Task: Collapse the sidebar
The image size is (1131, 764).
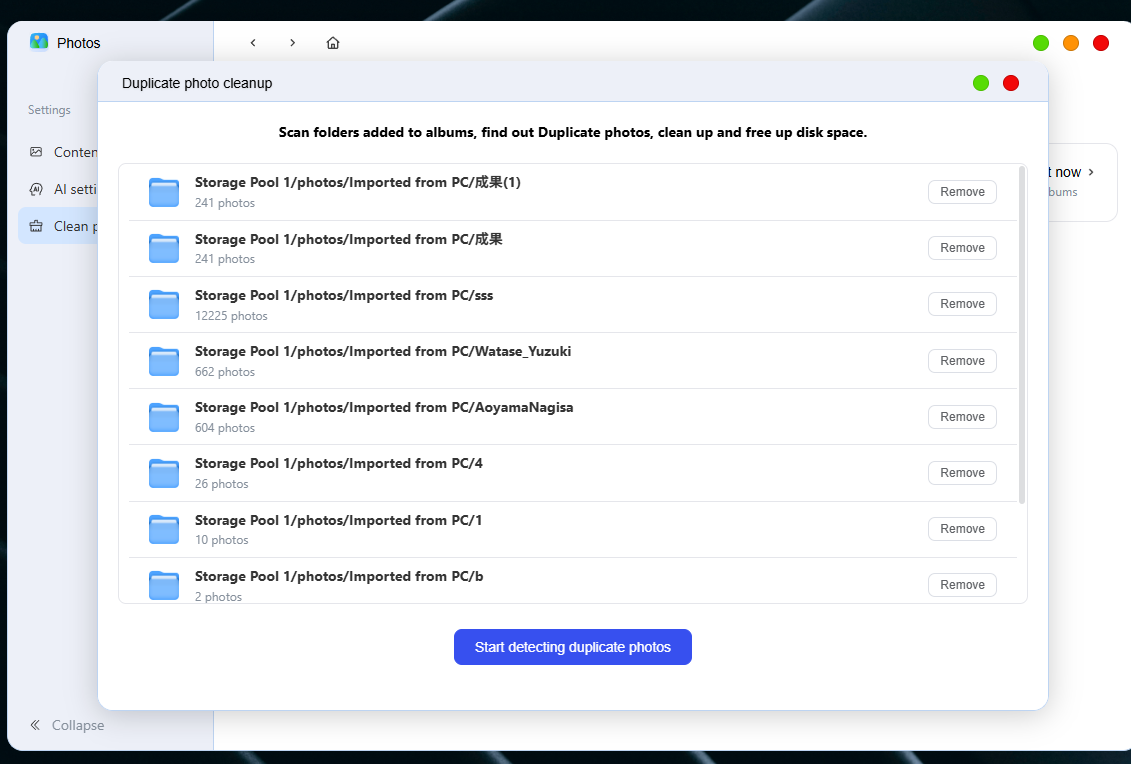Action: coord(66,725)
